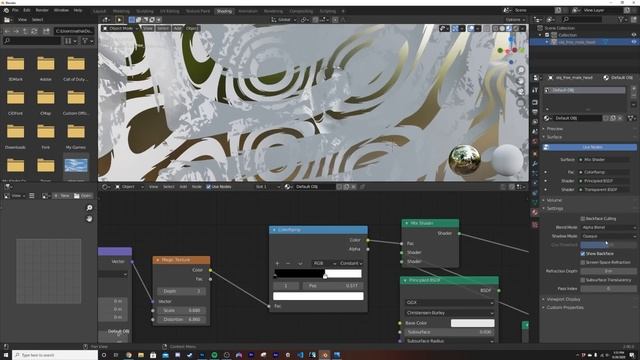
Task: Open the Render menu
Action: coord(42,10)
